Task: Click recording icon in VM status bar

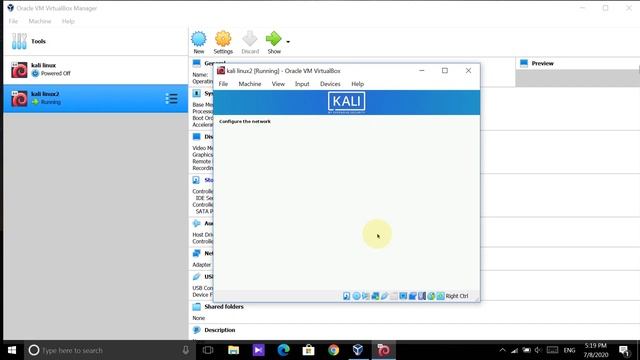Action: [413, 296]
